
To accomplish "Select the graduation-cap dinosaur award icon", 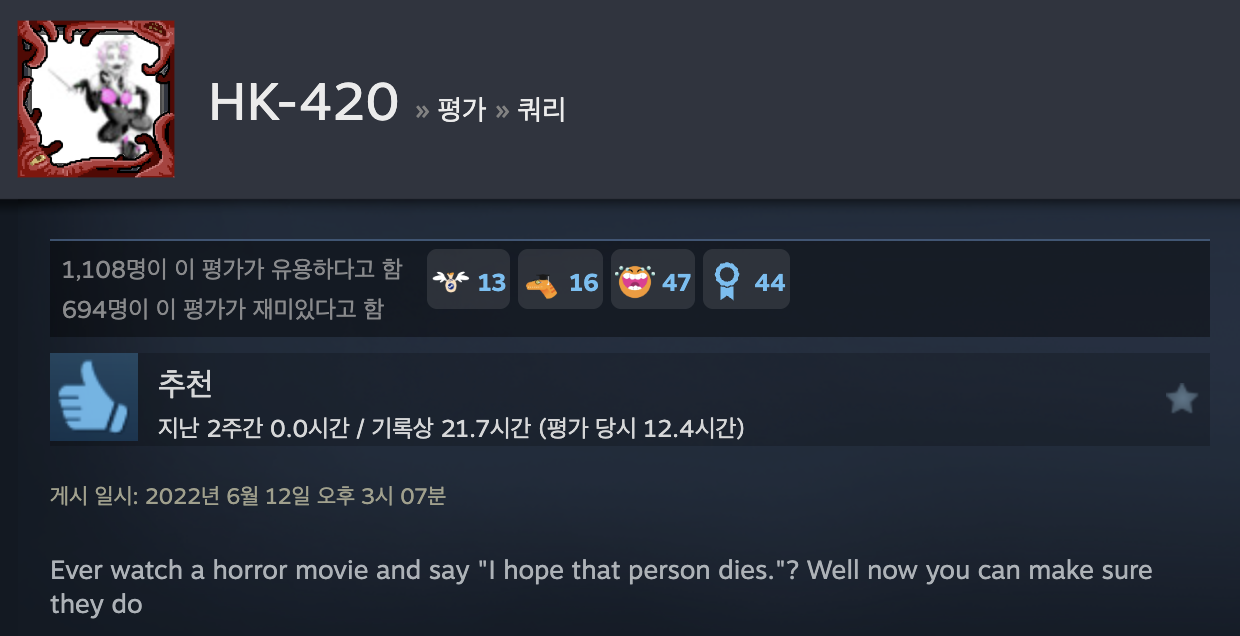I will click(543, 283).
